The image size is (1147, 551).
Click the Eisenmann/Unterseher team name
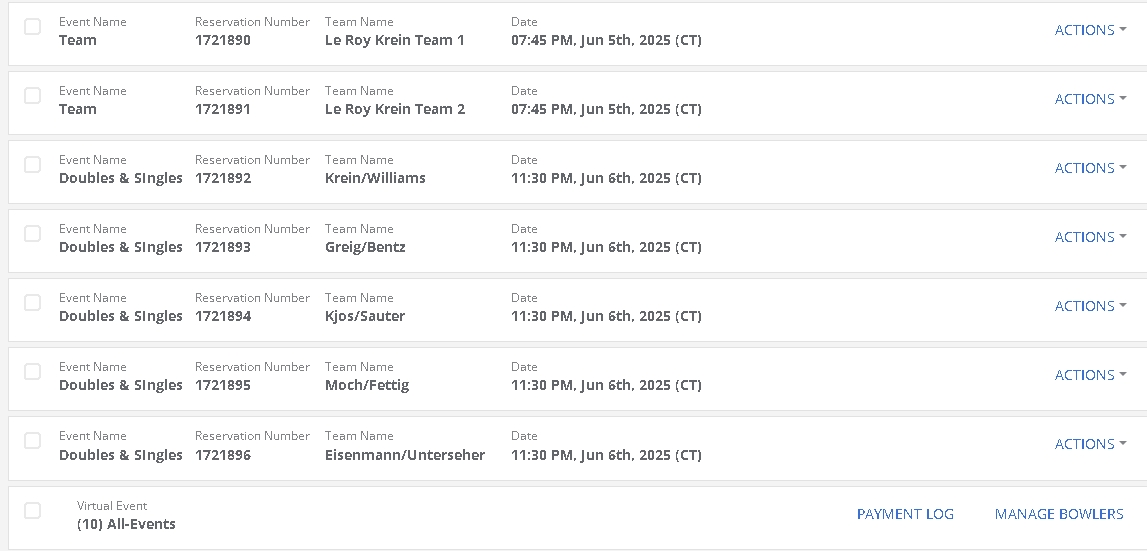tap(405, 455)
